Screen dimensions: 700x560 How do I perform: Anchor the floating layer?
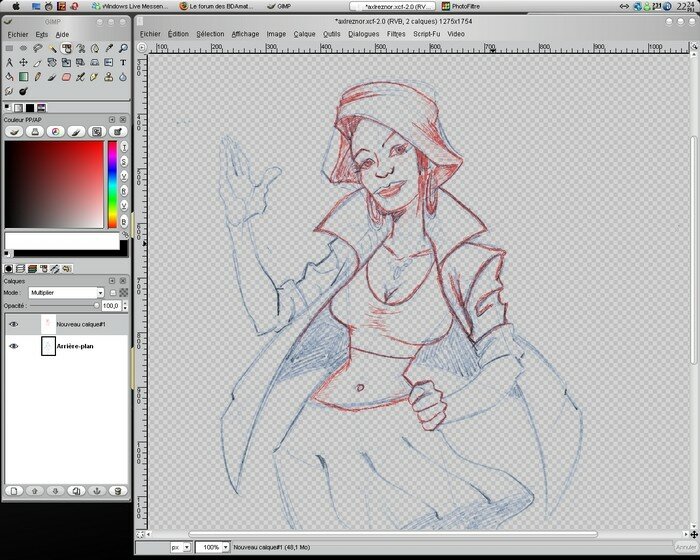pyautogui.click(x=97, y=491)
